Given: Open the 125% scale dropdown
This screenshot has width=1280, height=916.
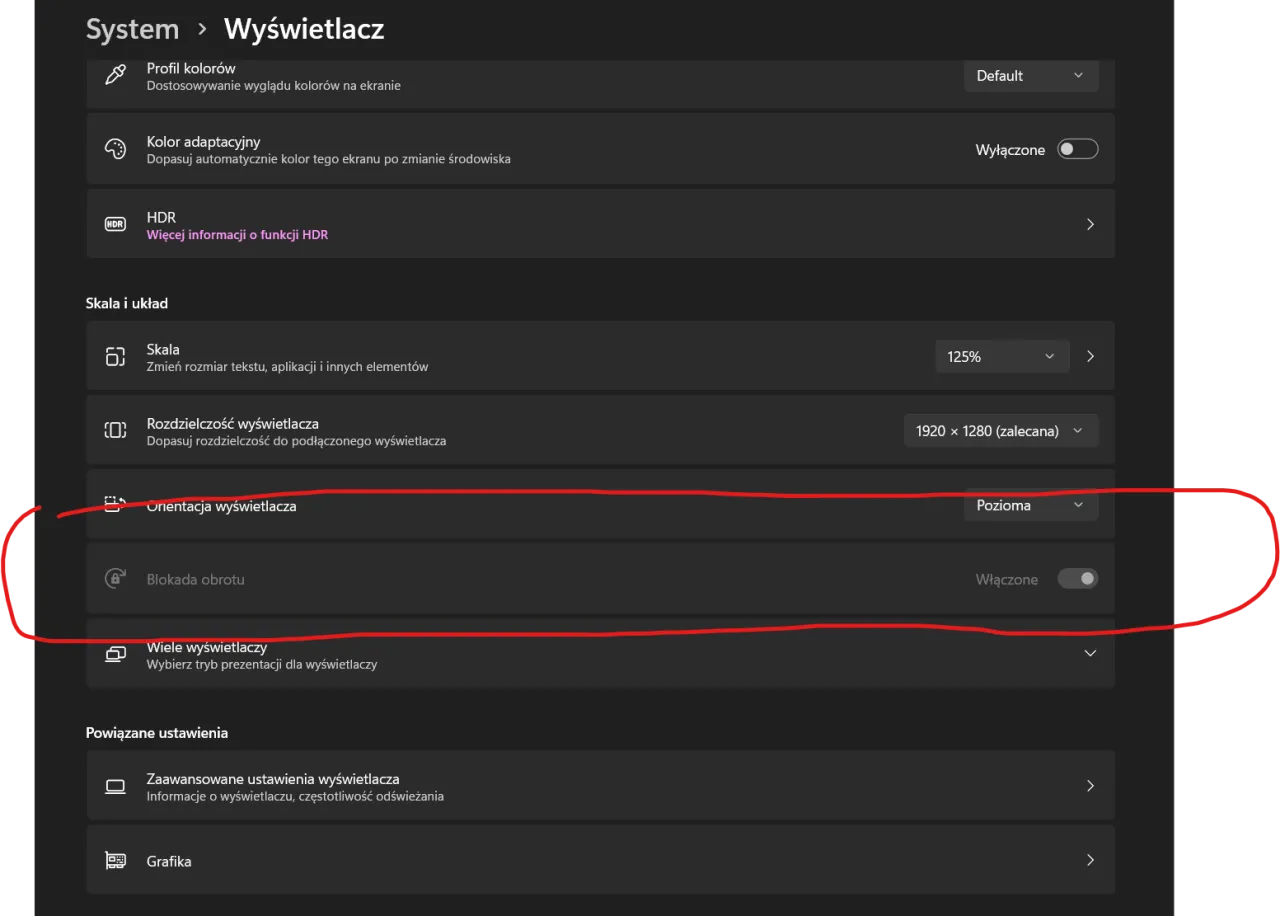Looking at the screenshot, I should pos(1002,356).
